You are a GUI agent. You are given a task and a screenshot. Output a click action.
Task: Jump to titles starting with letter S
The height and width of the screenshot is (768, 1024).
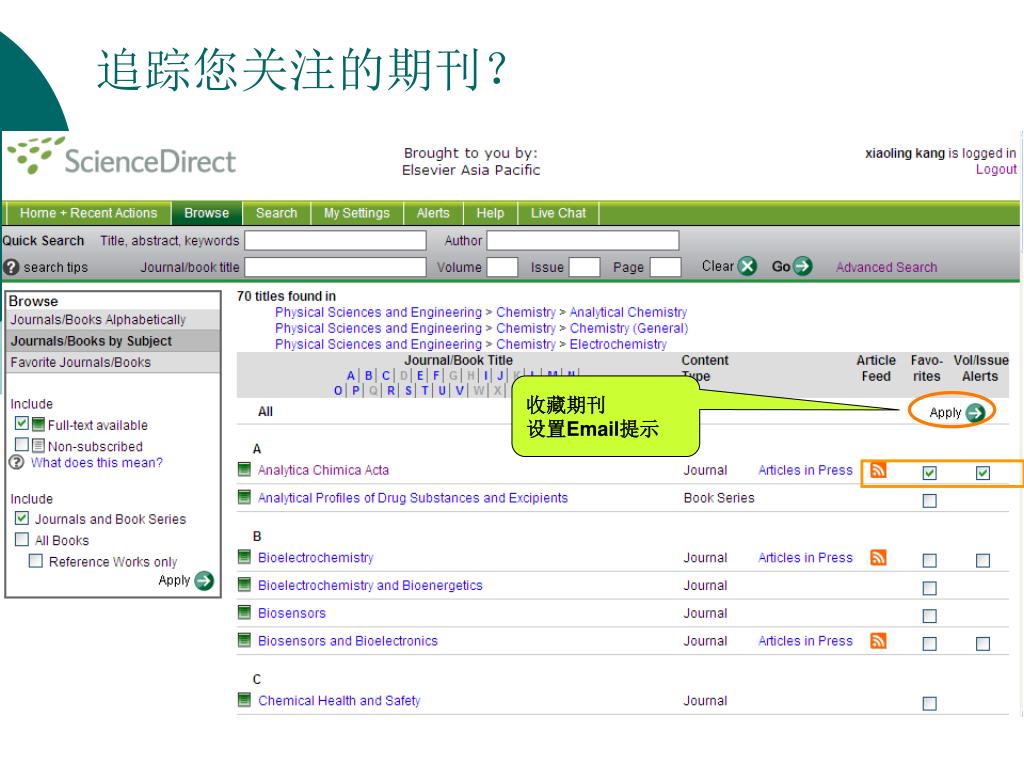click(x=408, y=391)
